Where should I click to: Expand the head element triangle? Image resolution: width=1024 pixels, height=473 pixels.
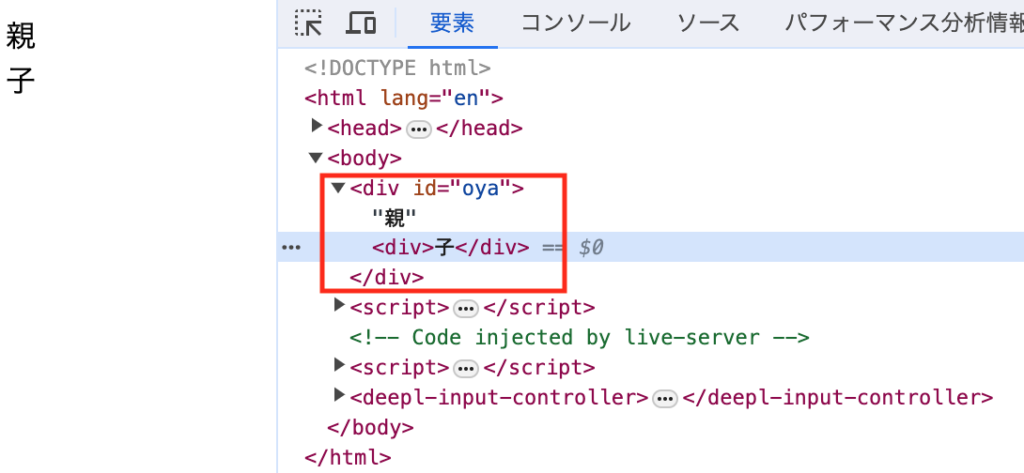317,126
